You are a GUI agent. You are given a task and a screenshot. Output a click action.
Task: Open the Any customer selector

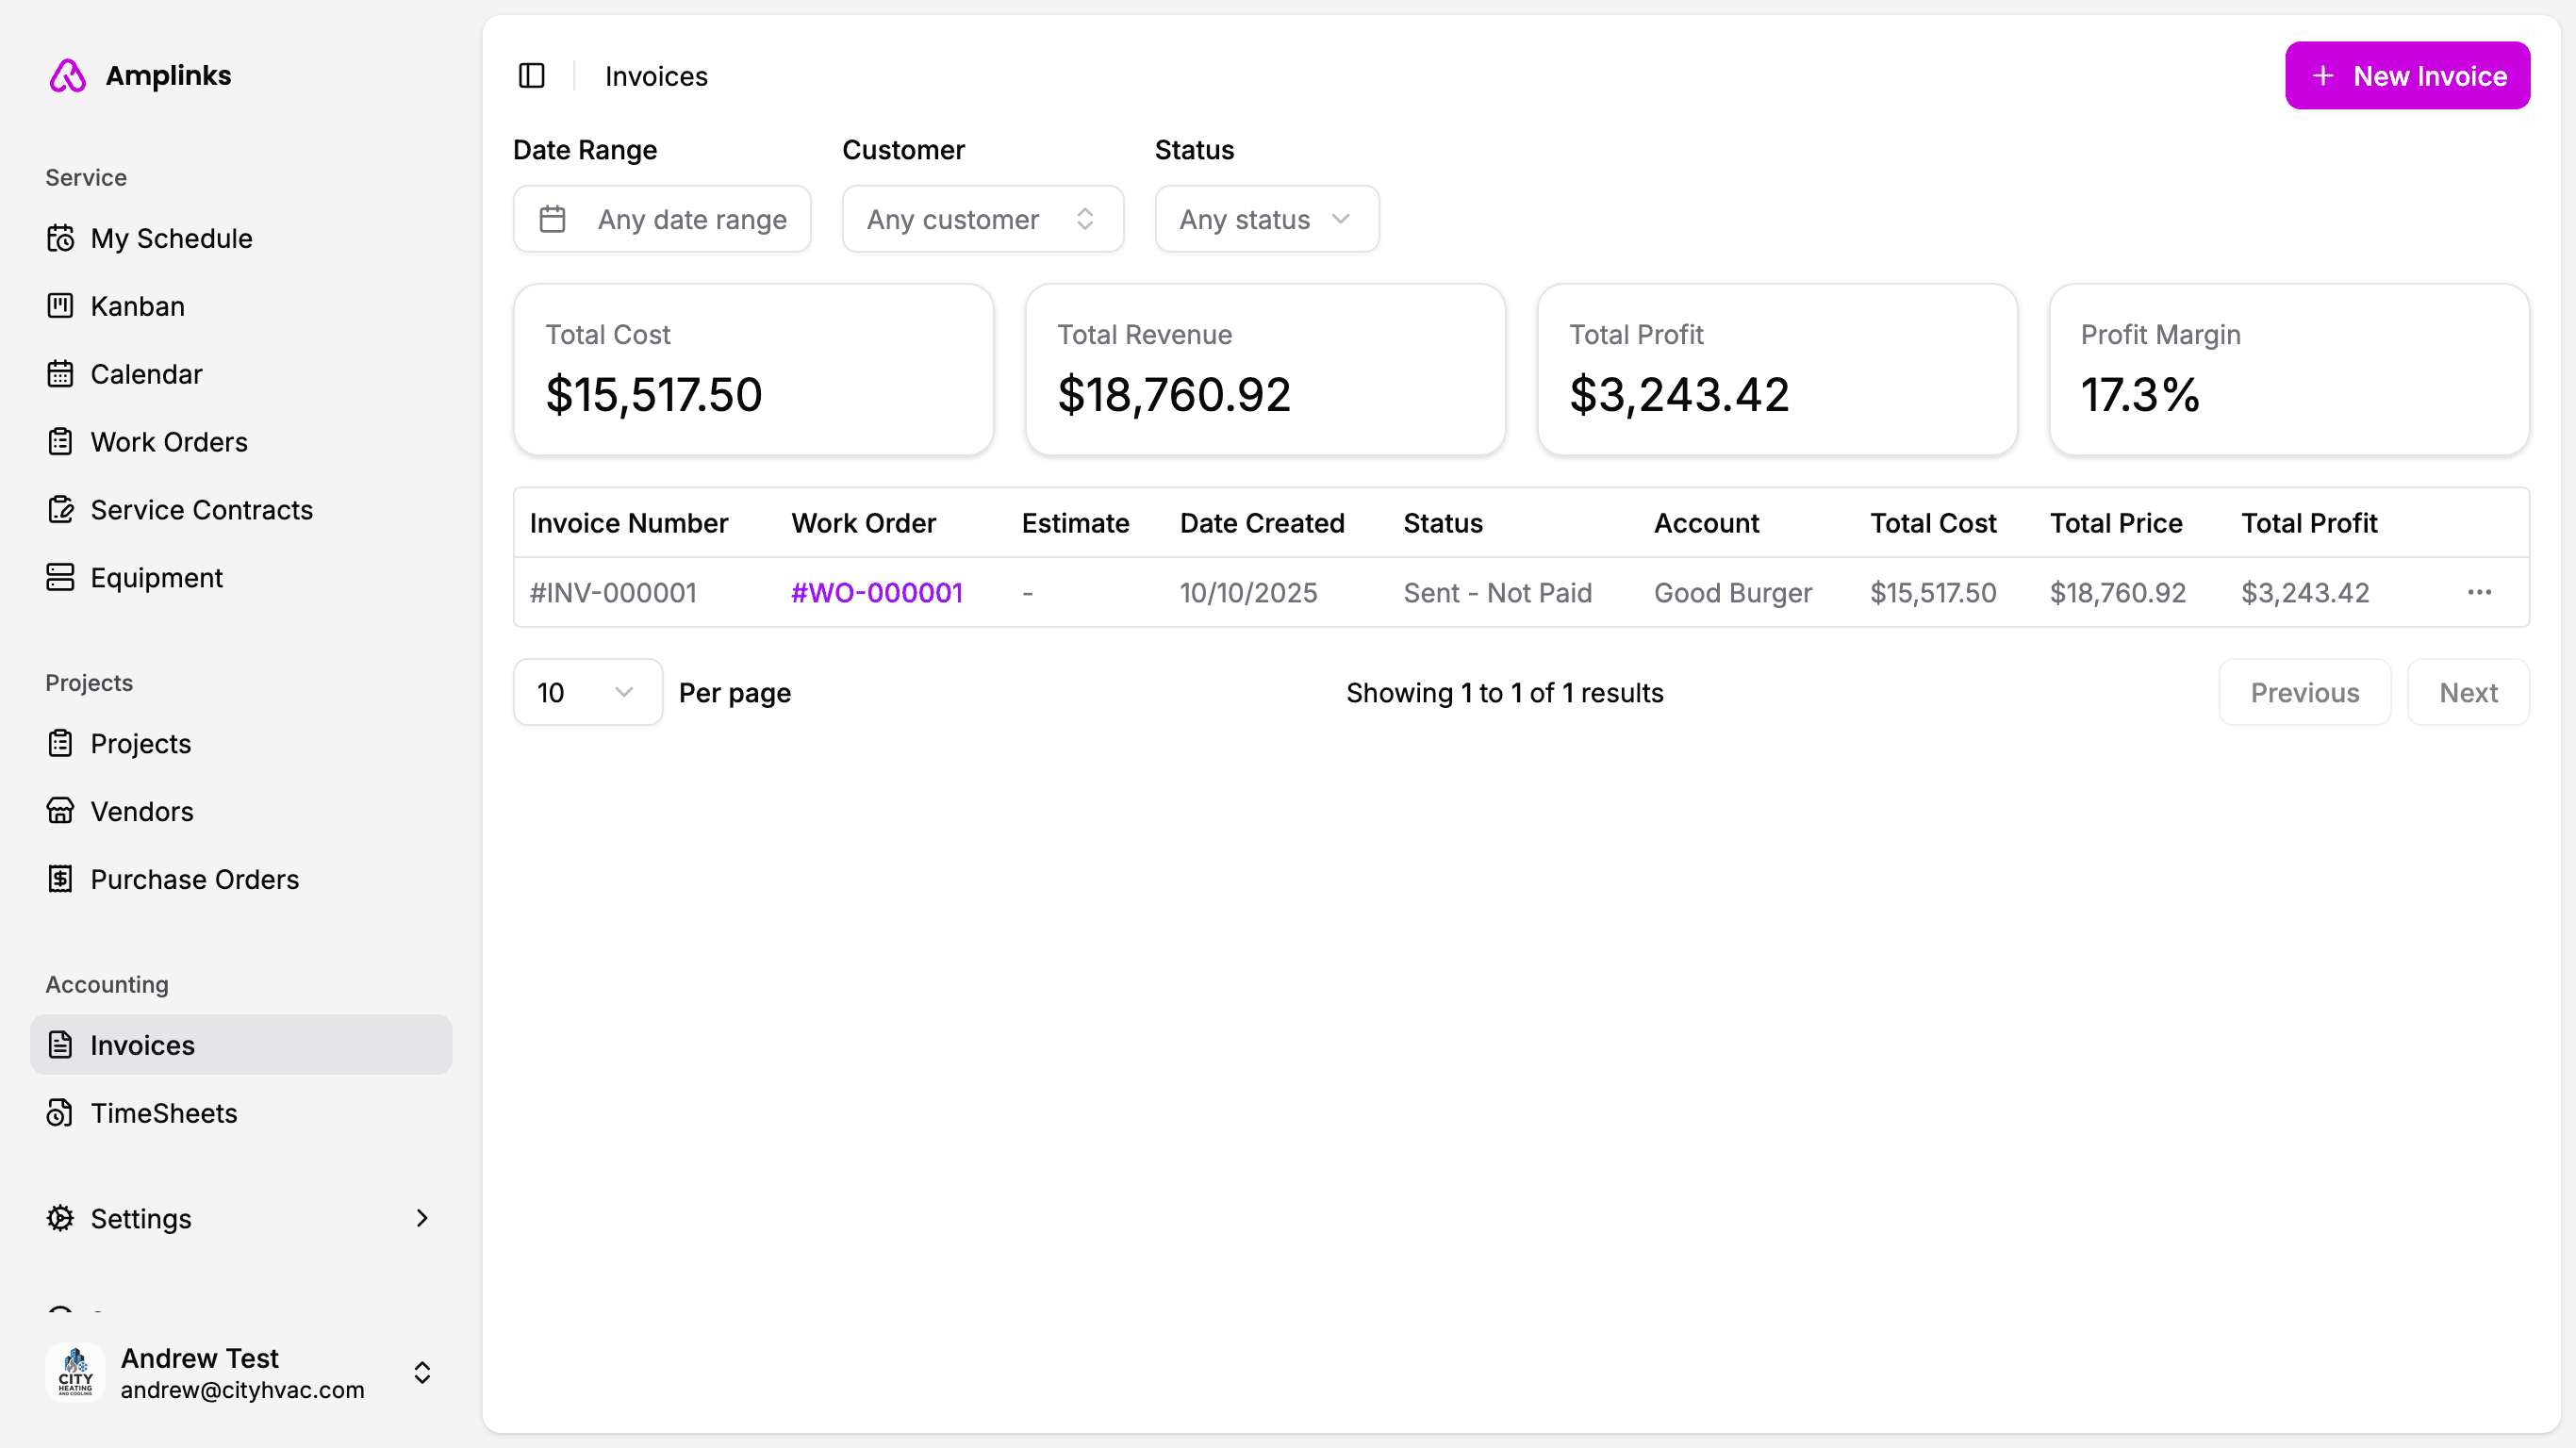click(x=982, y=219)
